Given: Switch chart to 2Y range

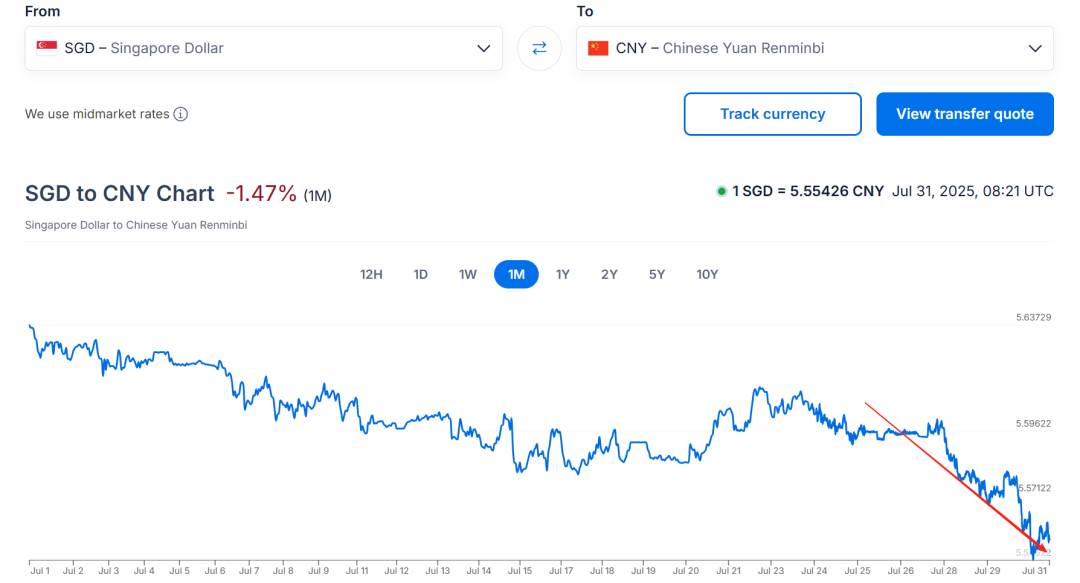Looking at the screenshot, I should pyautogui.click(x=609, y=274).
